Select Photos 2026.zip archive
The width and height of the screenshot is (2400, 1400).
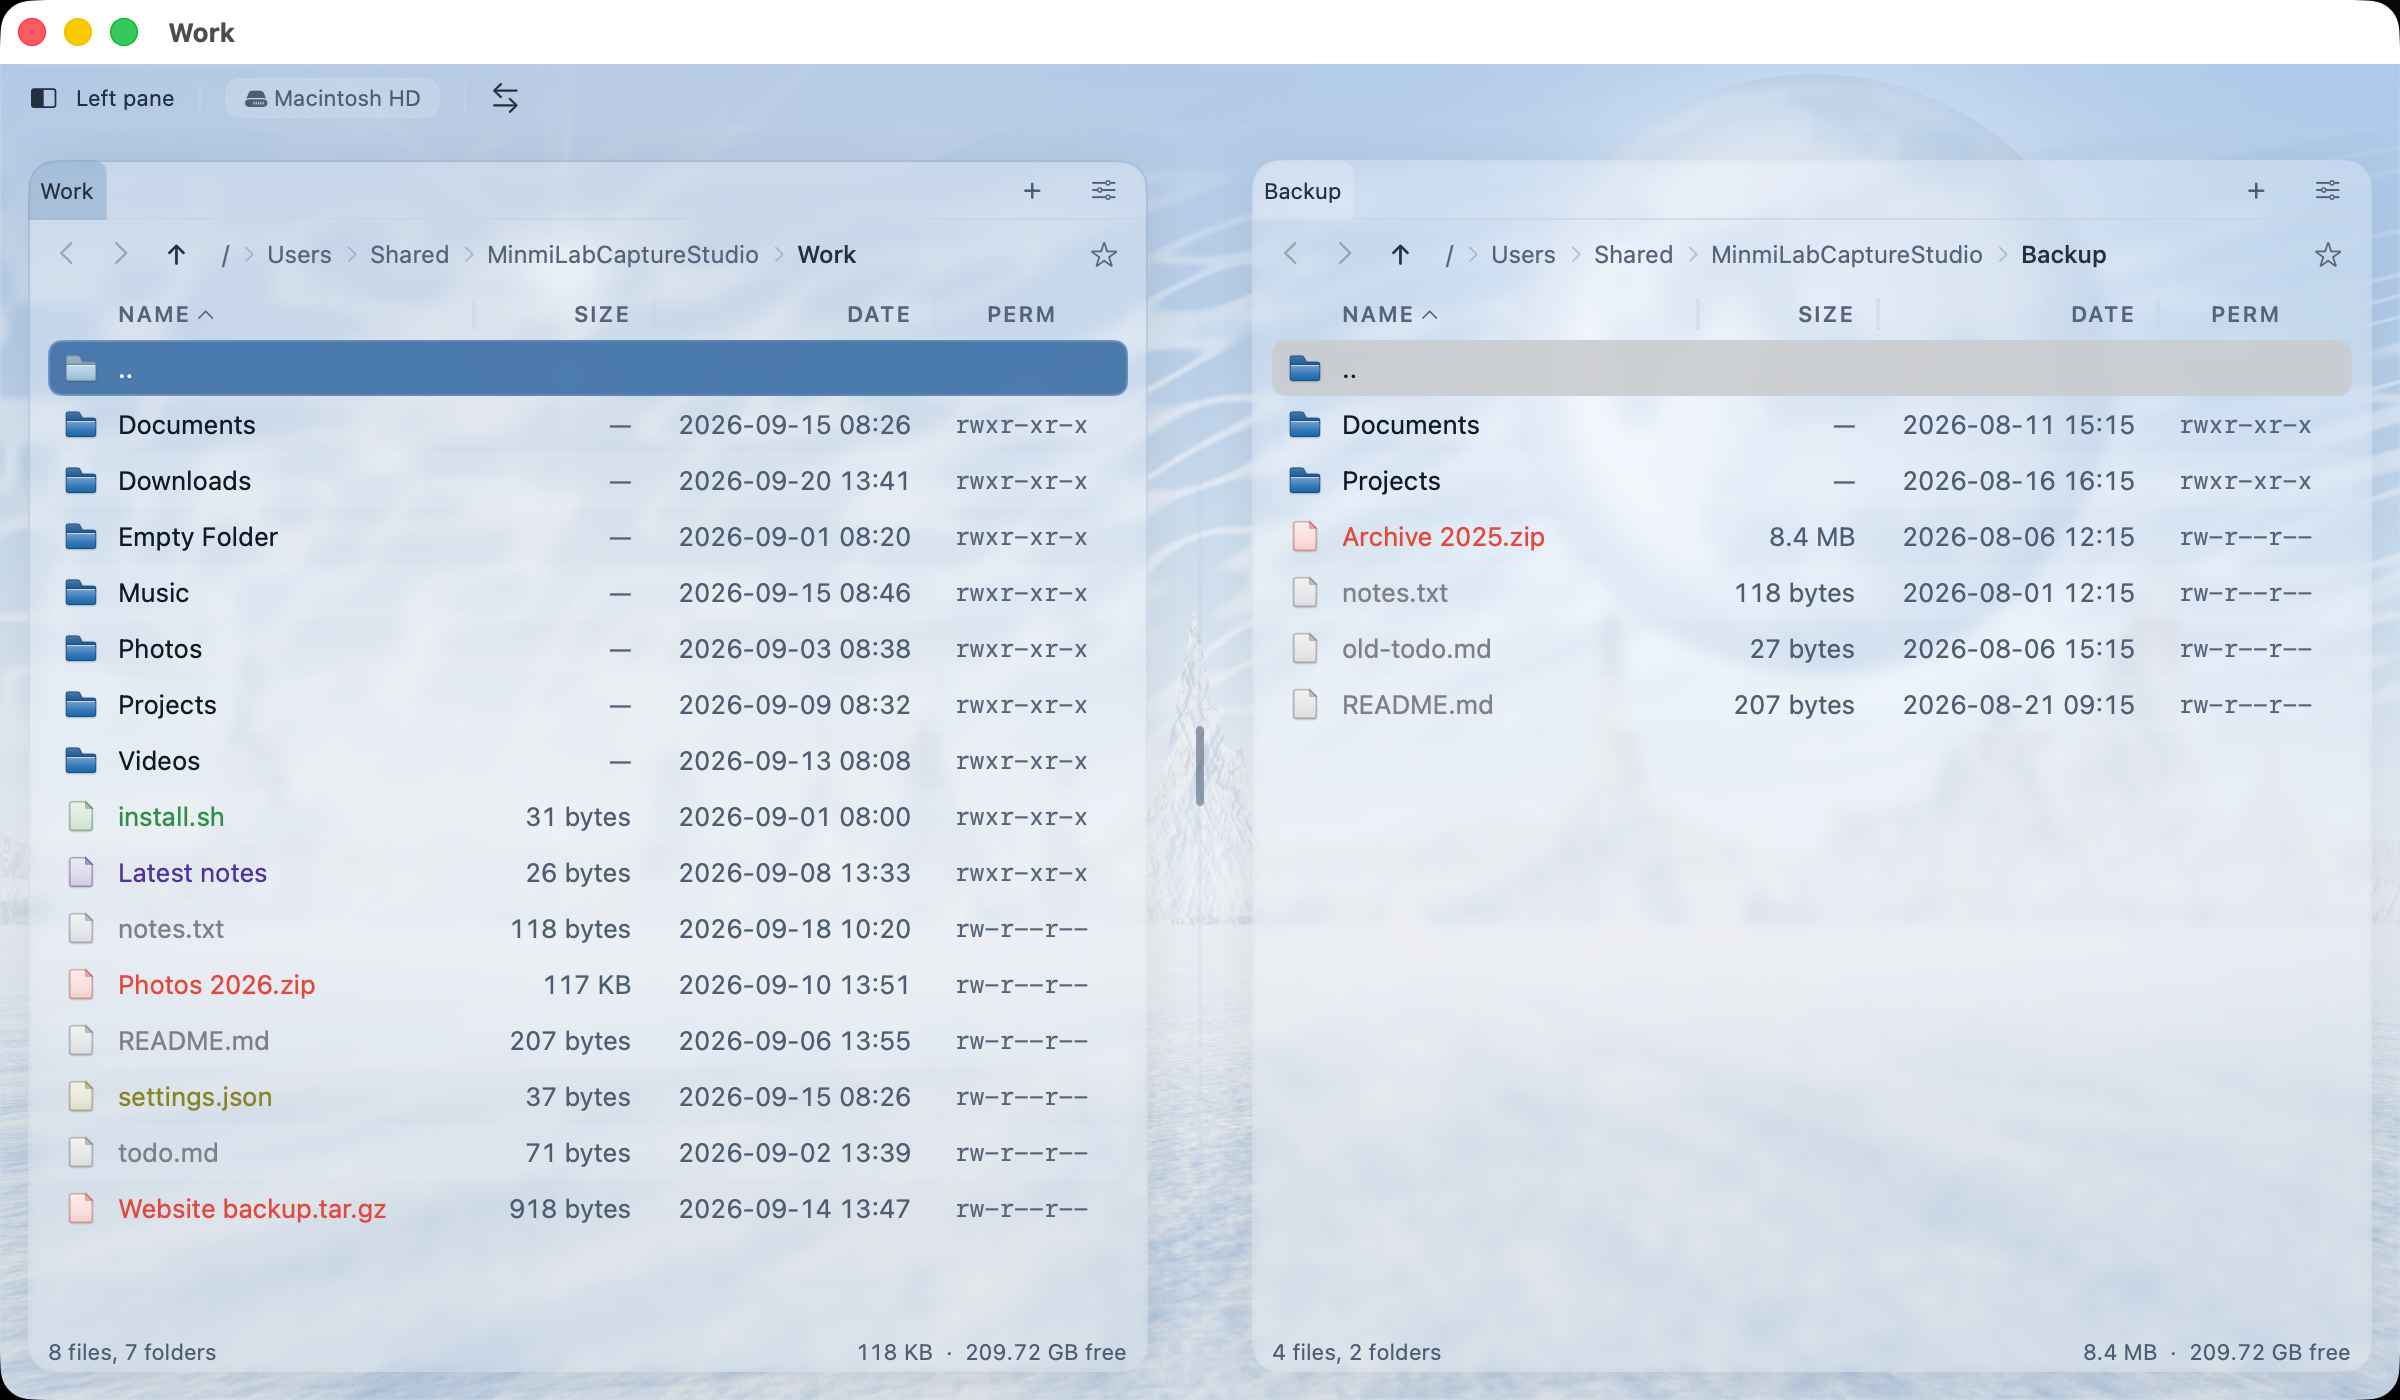[588, 985]
